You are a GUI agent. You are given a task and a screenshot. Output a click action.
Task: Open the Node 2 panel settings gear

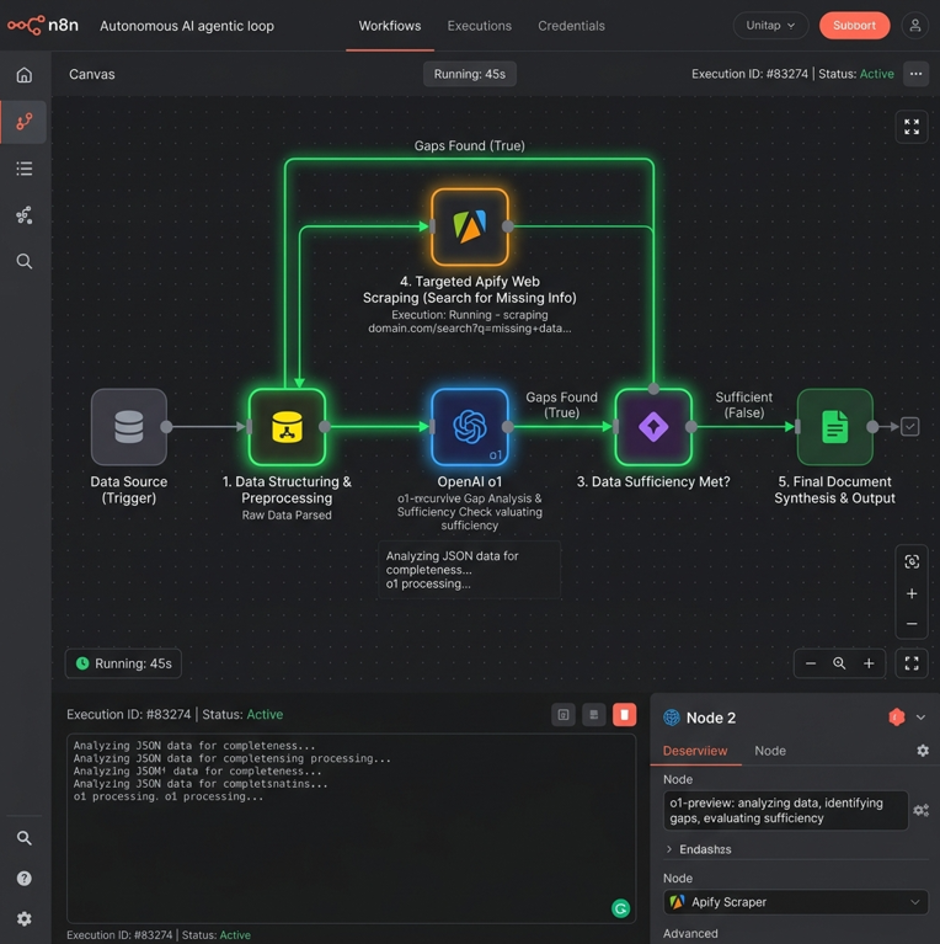click(x=923, y=751)
